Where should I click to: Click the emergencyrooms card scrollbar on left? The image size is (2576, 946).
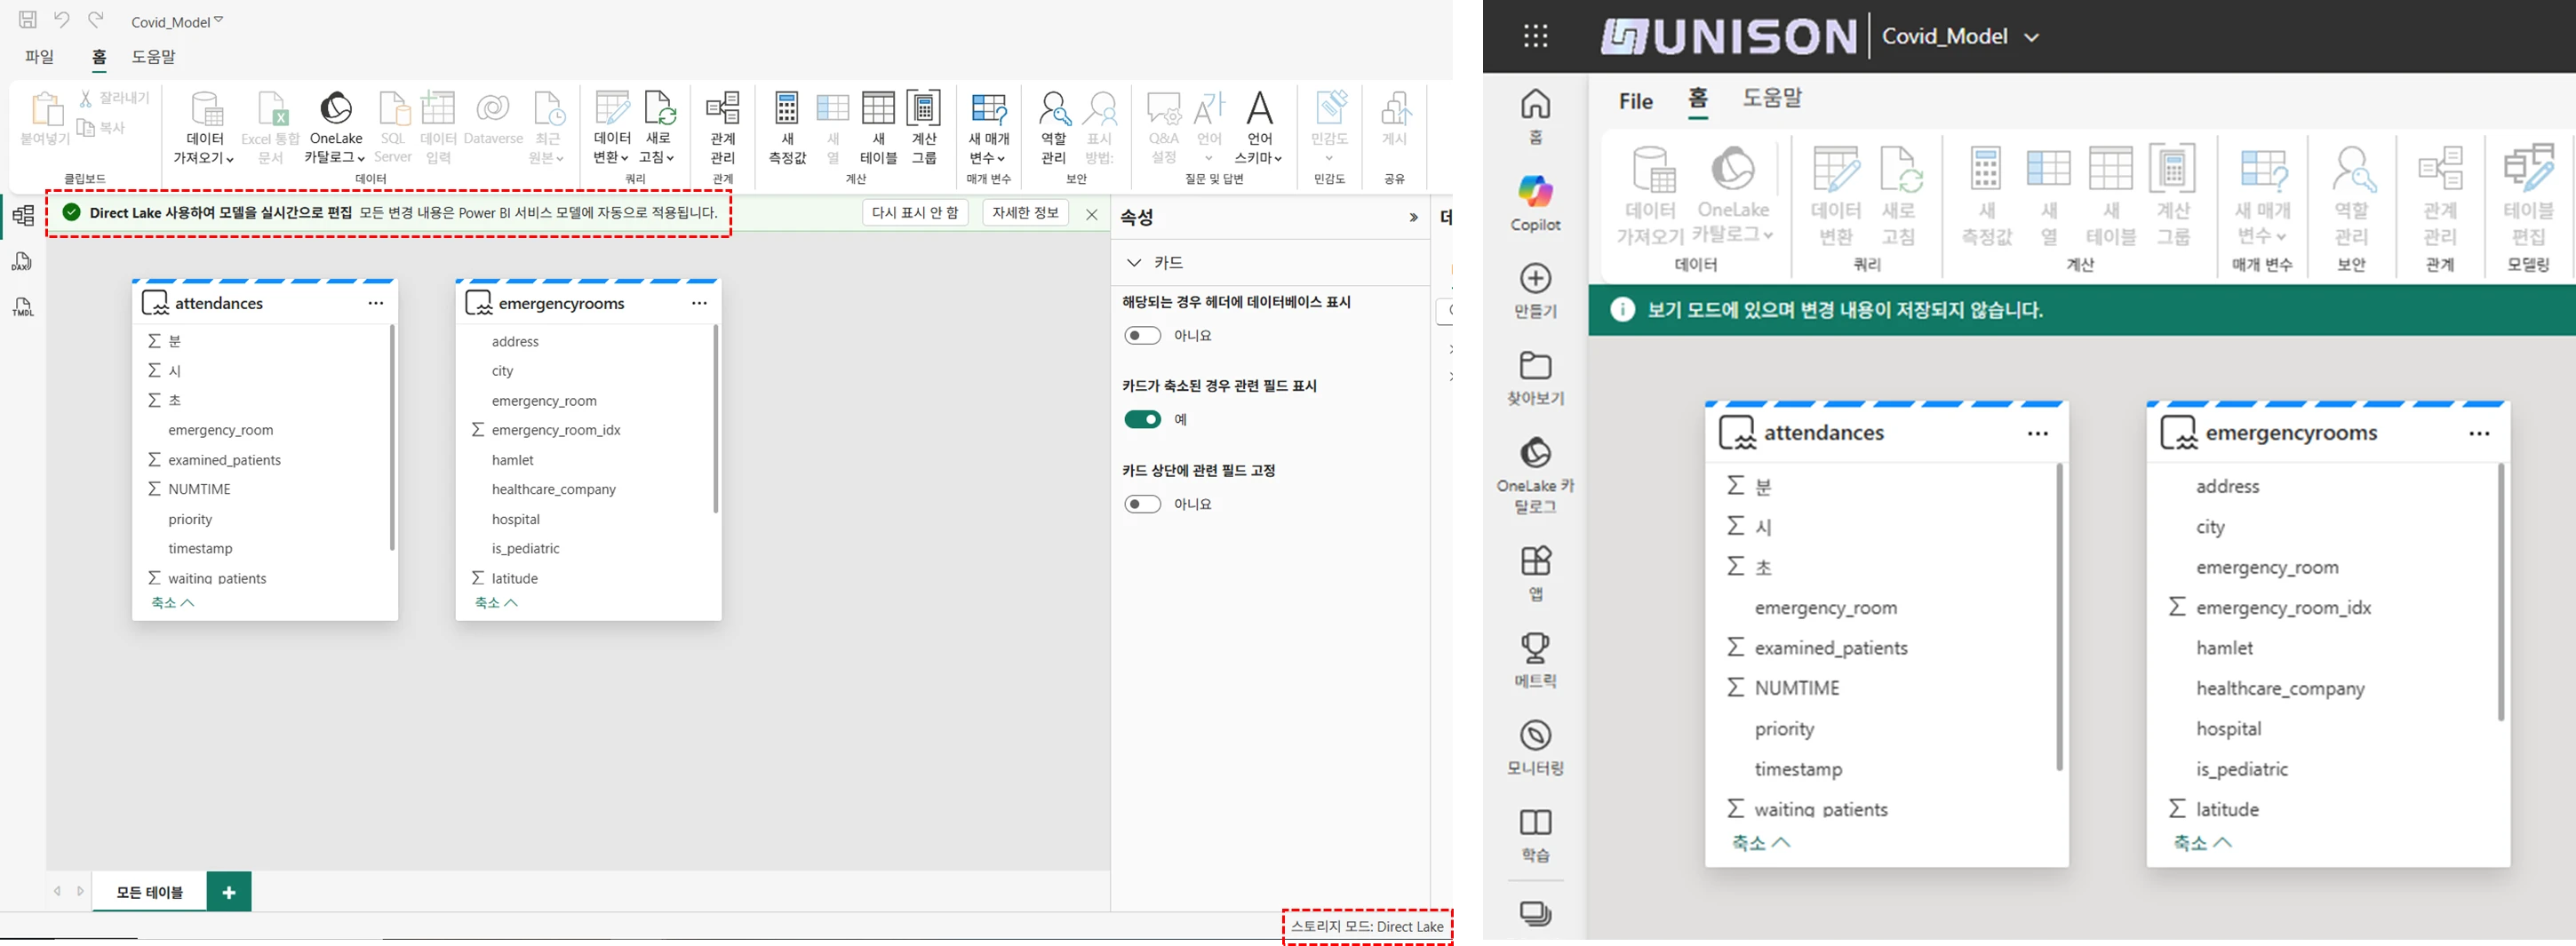point(715,420)
